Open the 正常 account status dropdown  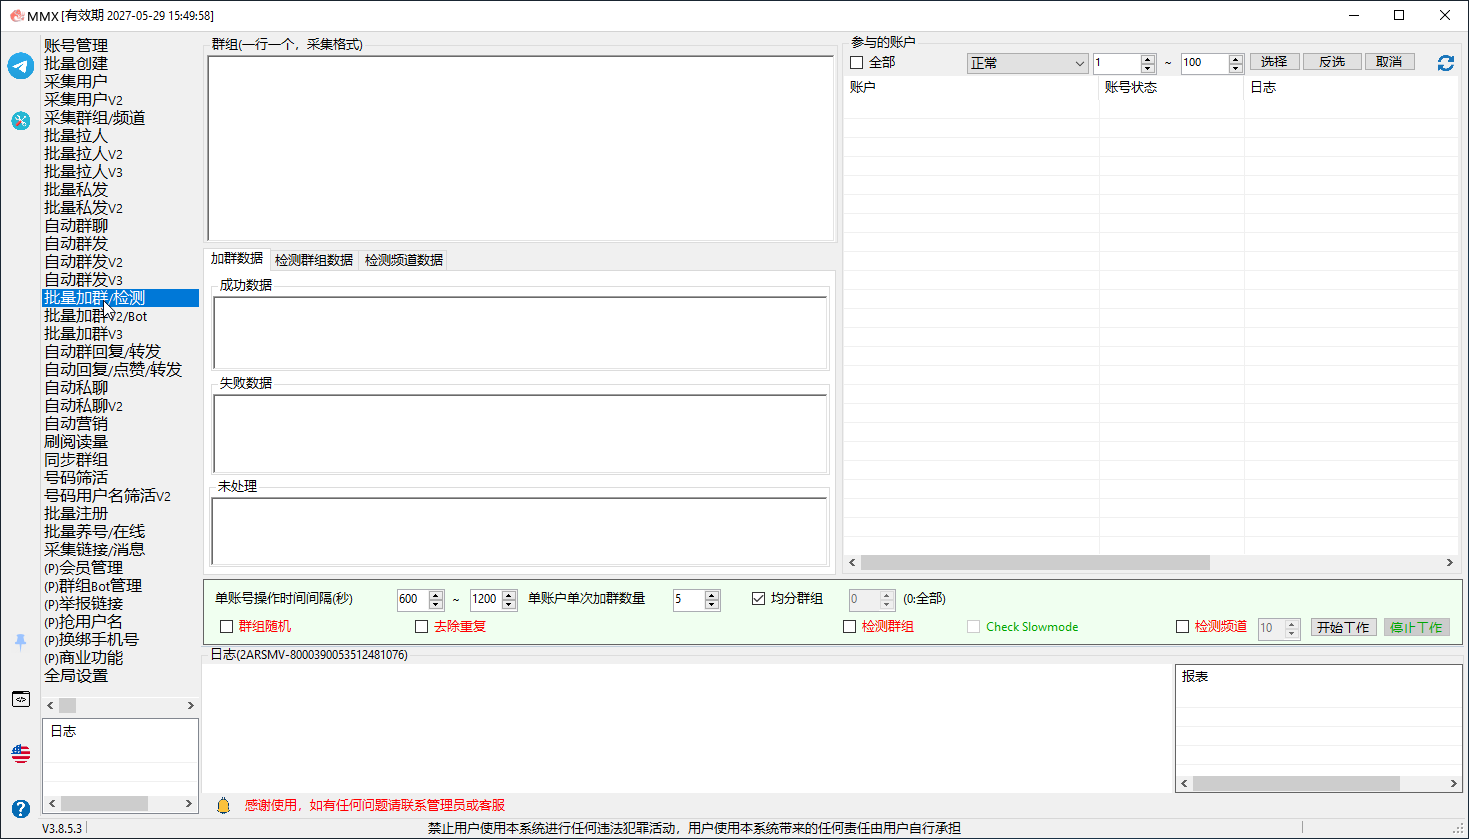pyautogui.click(x=1027, y=63)
